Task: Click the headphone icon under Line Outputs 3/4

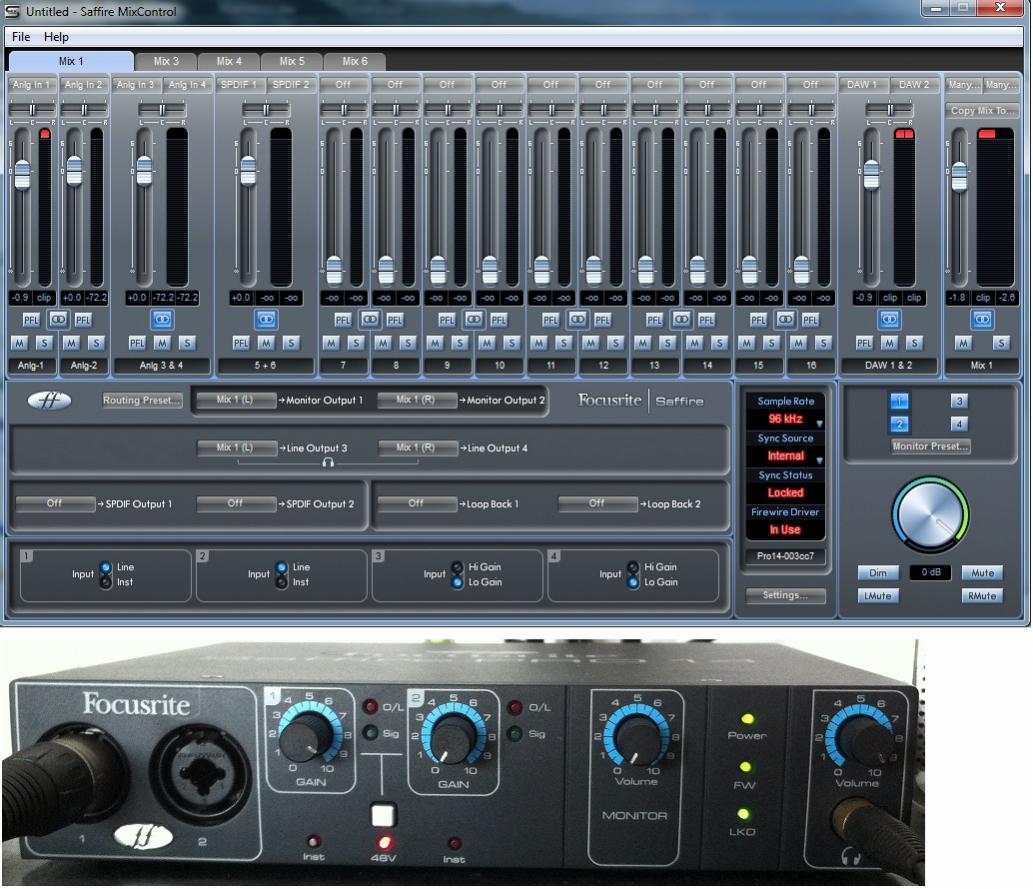Action: click(328, 463)
